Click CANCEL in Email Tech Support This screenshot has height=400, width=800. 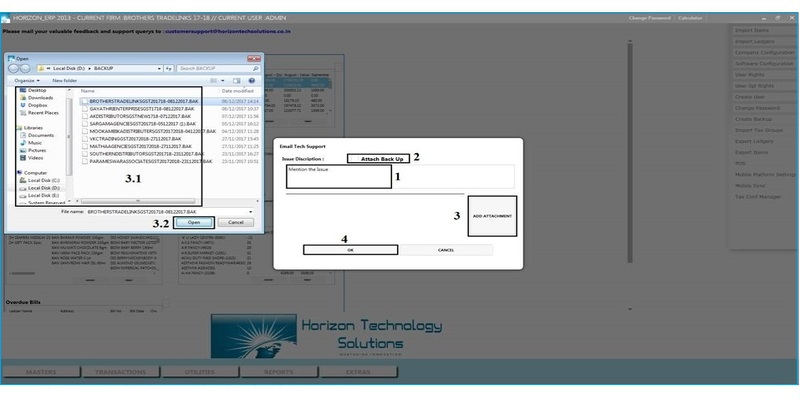point(446,250)
